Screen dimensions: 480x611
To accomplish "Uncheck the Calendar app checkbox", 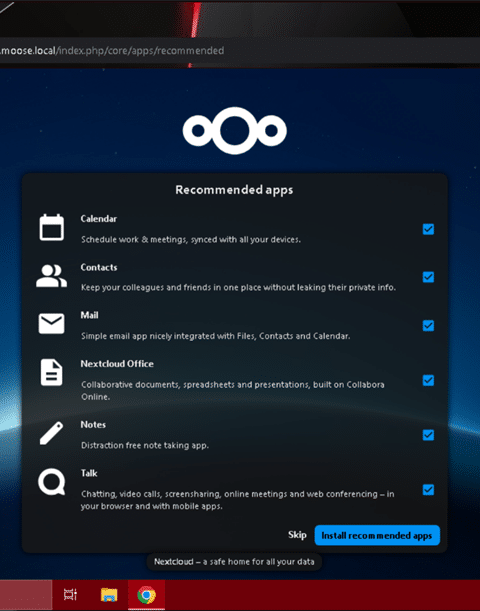I will point(428,229).
